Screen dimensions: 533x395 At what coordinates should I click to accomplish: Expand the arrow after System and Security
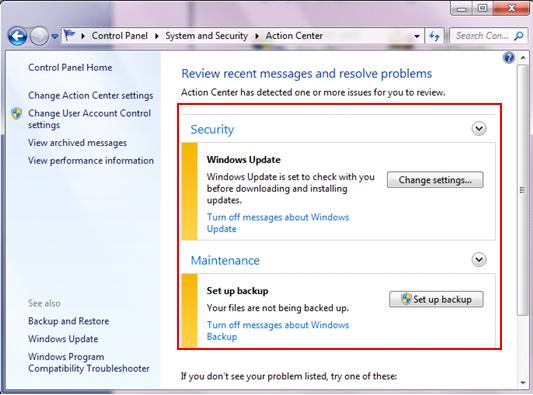pos(257,36)
